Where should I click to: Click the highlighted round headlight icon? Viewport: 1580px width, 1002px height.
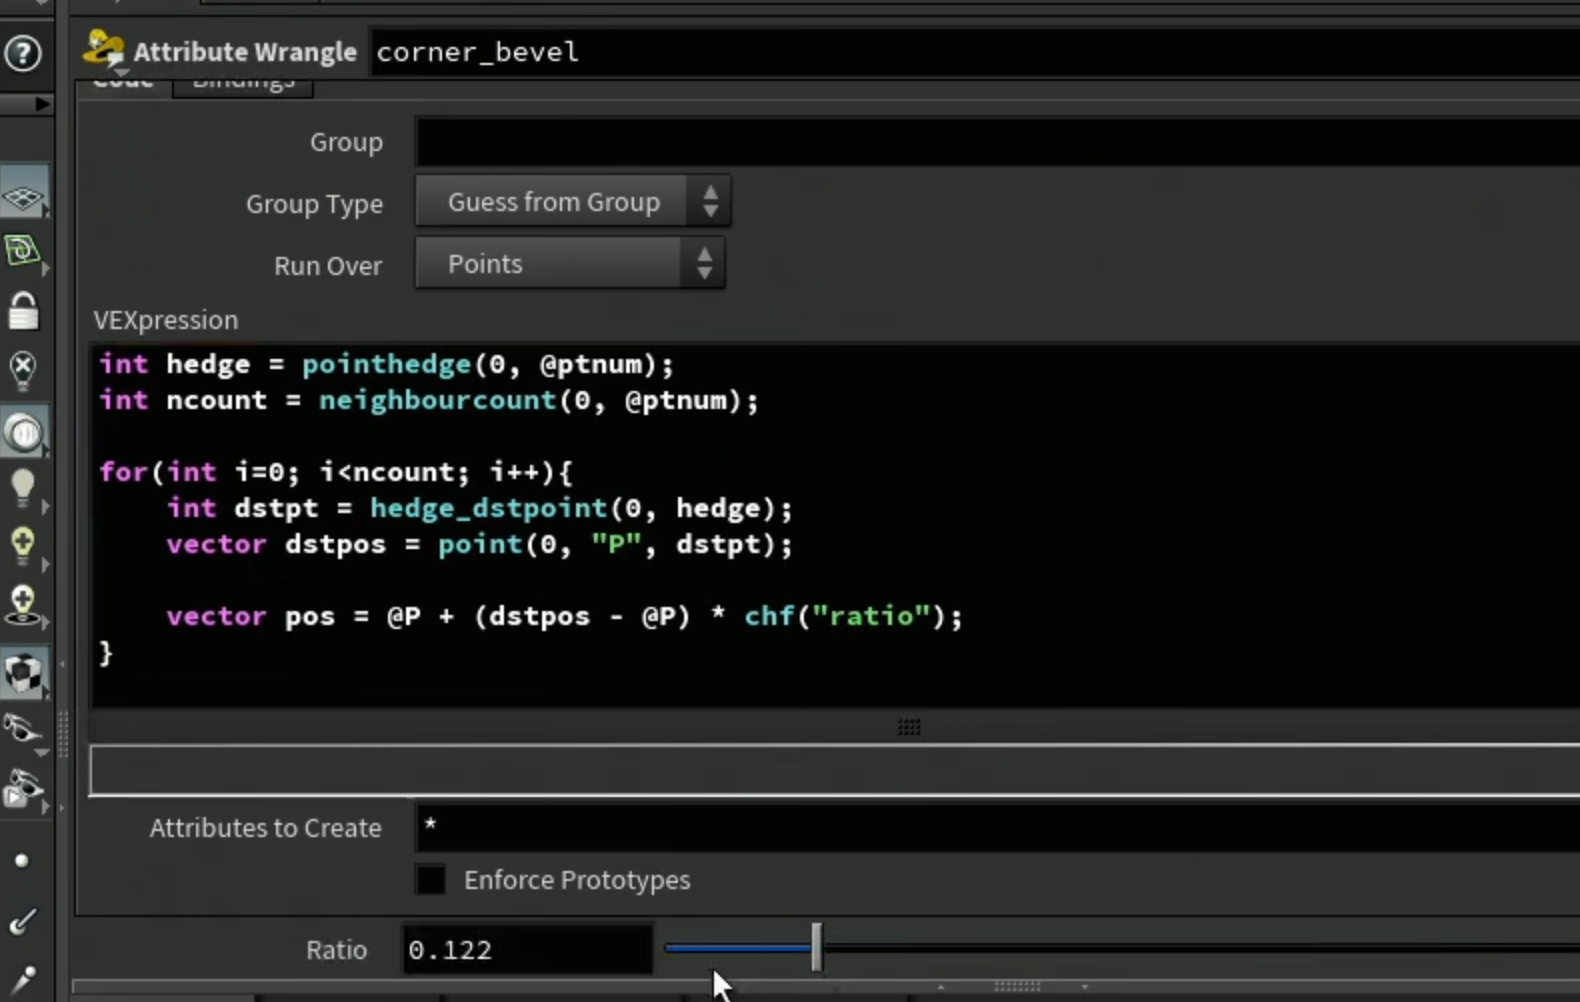[24, 432]
